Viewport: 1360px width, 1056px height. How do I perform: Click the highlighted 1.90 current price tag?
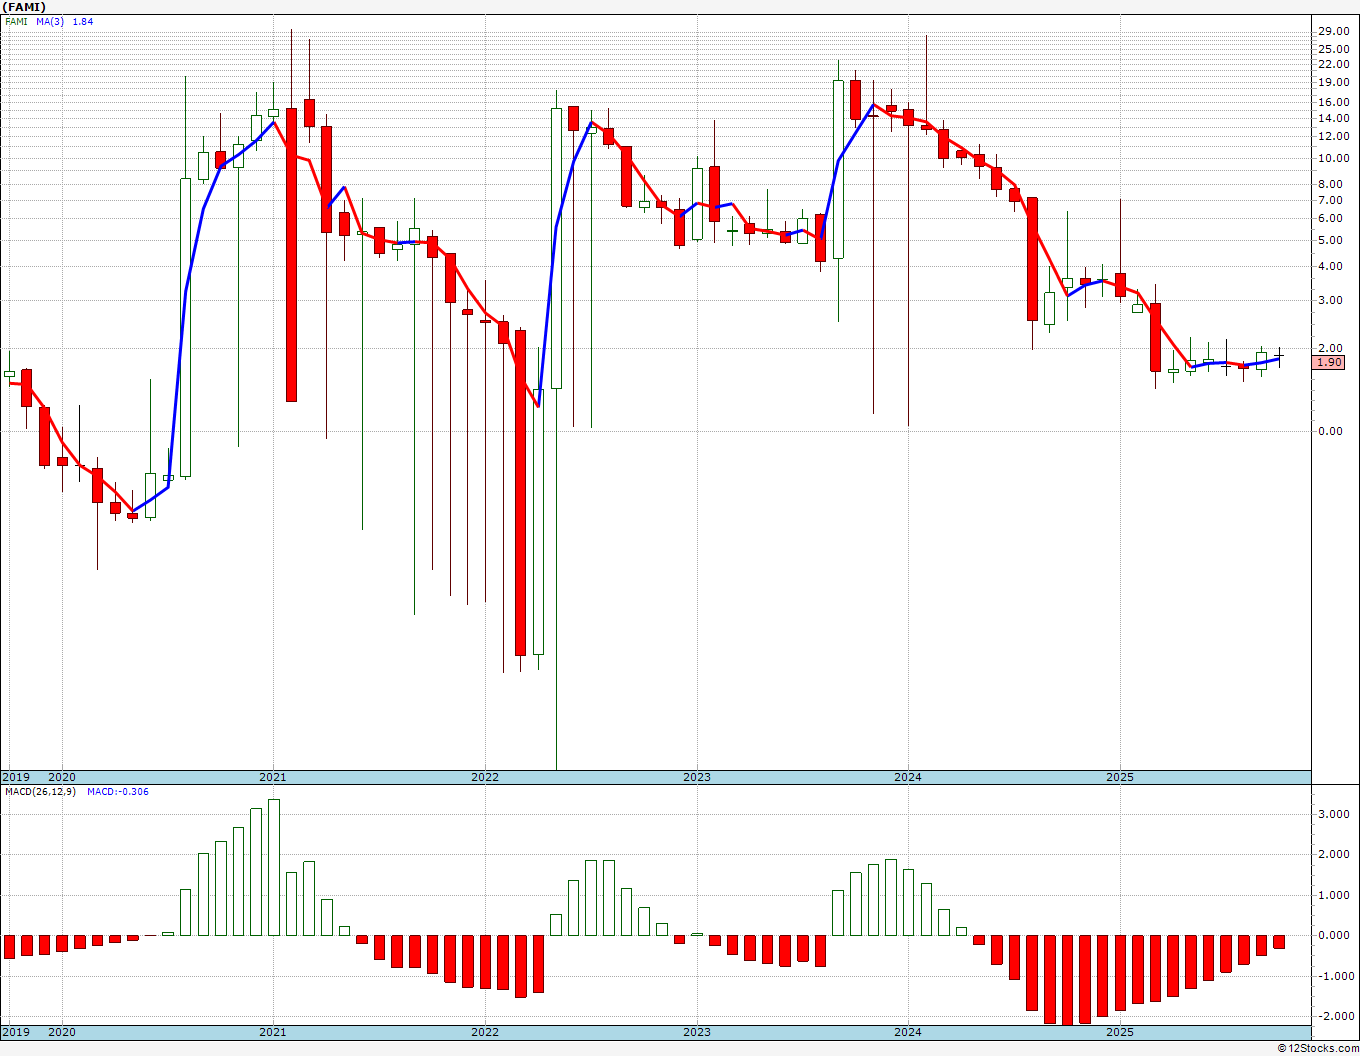(x=1330, y=362)
